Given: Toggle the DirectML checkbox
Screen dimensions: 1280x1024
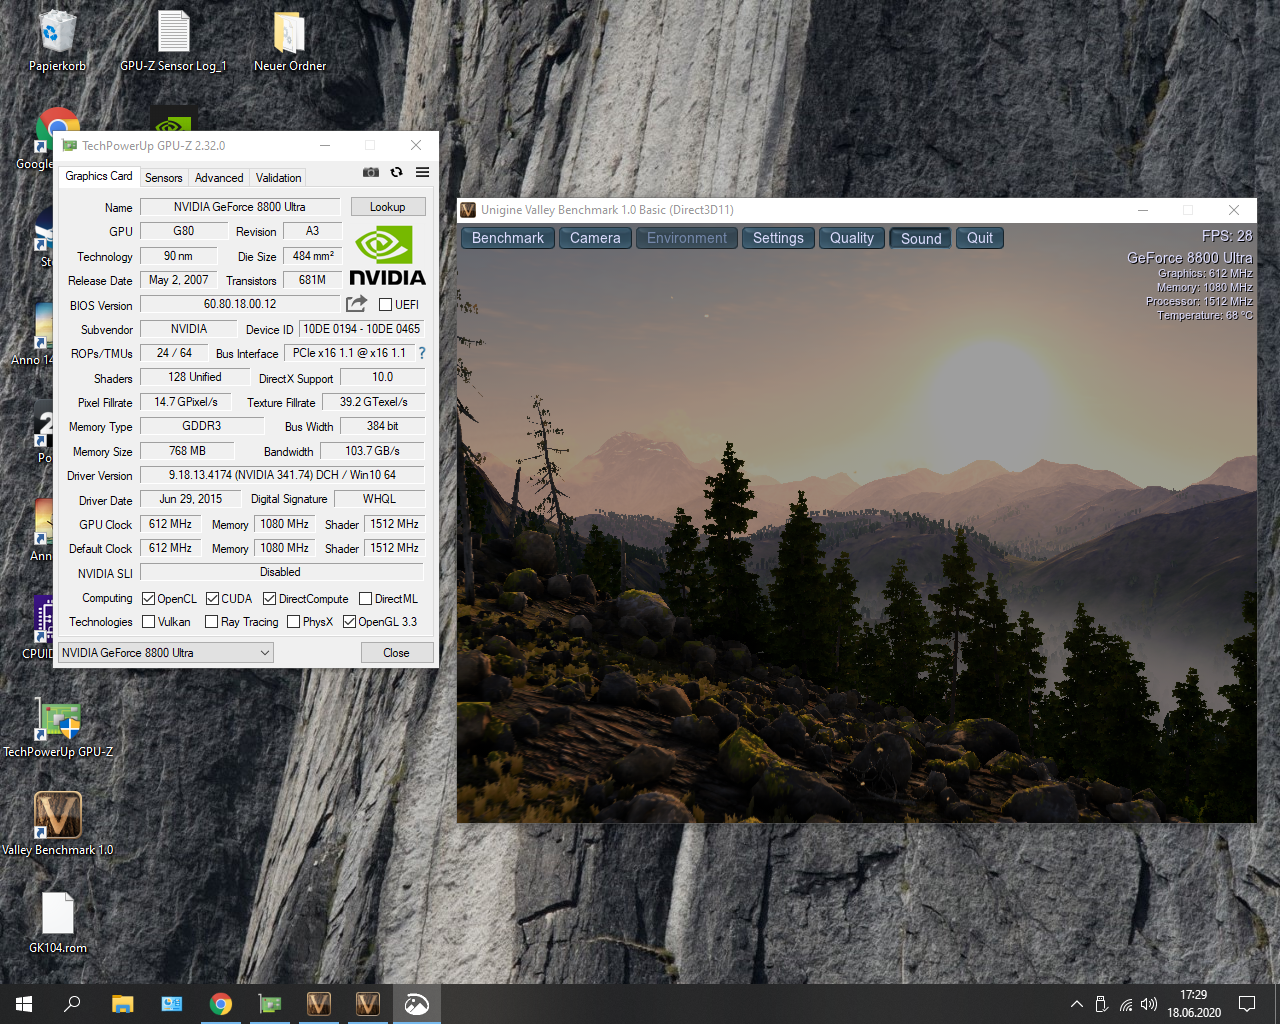Looking at the screenshot, I should tap(365, 599).
